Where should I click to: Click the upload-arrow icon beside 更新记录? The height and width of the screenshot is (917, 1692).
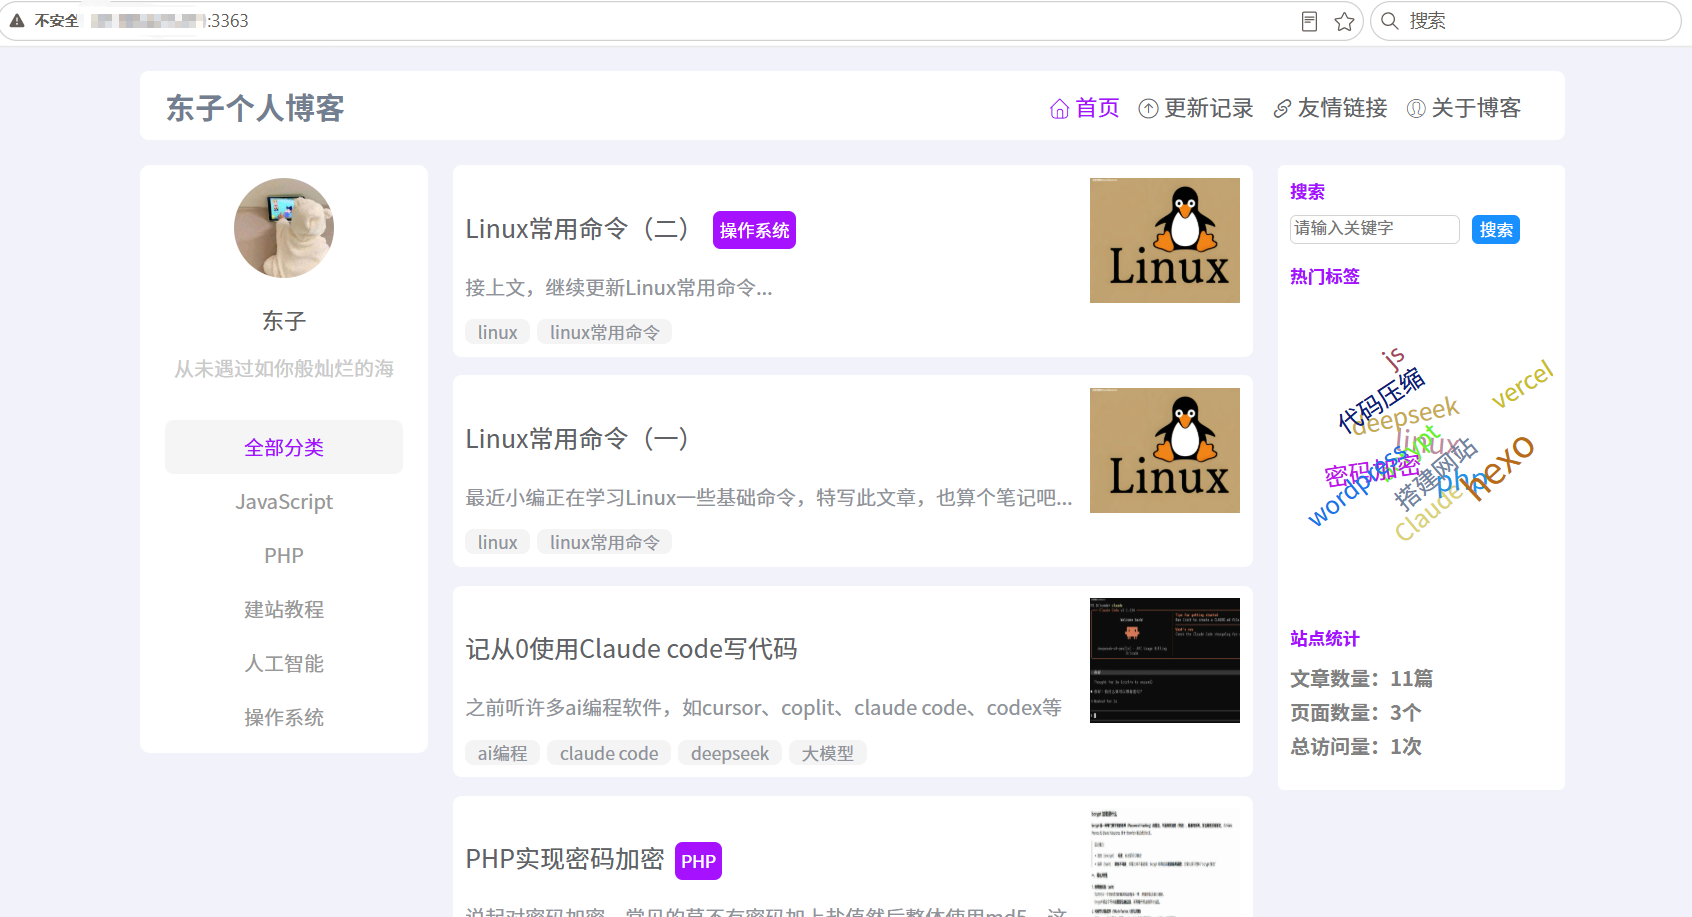coord(1148,109)
